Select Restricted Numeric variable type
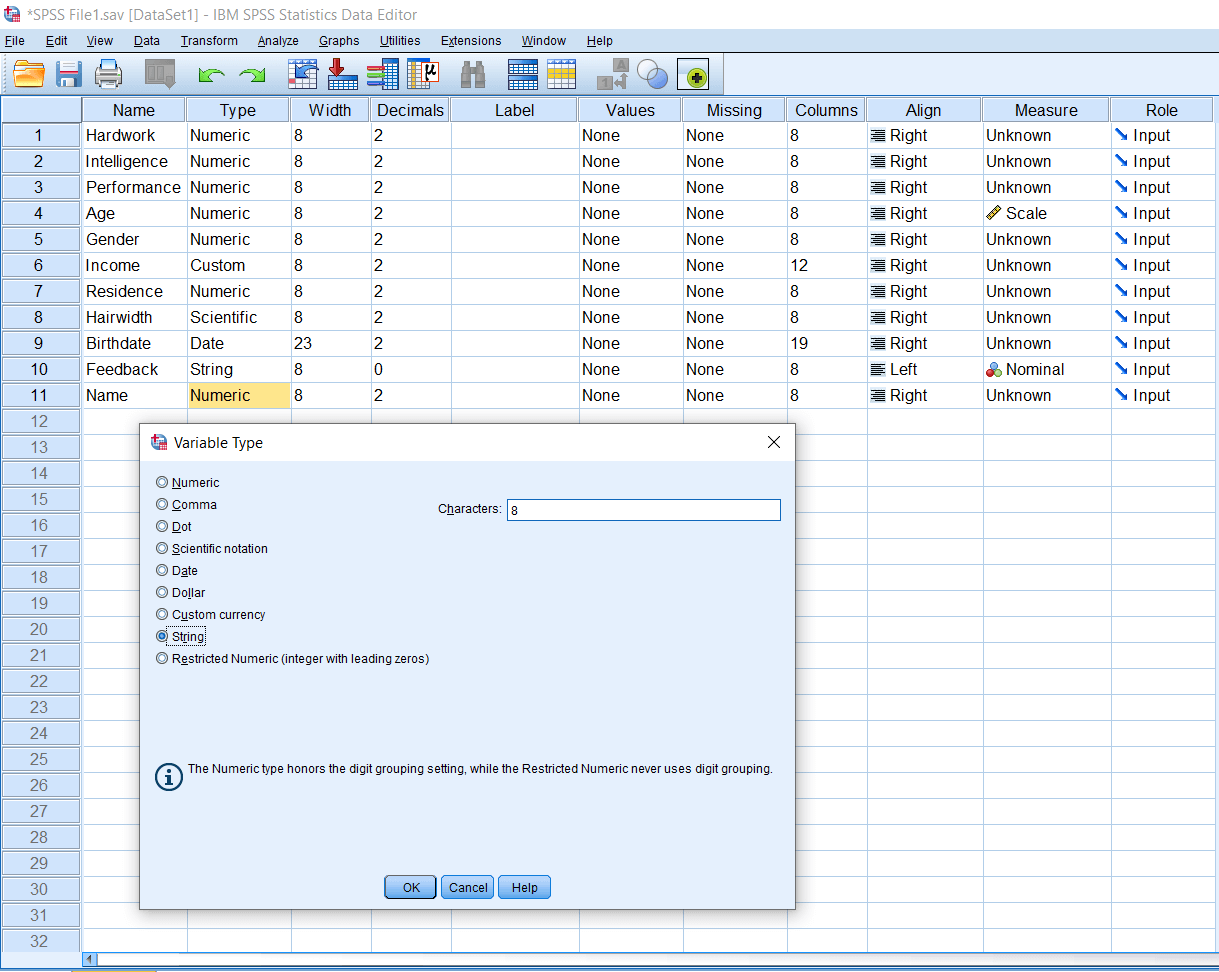Image resolution: width=1219 pixels, height=972 pixels. click(161, 658)
